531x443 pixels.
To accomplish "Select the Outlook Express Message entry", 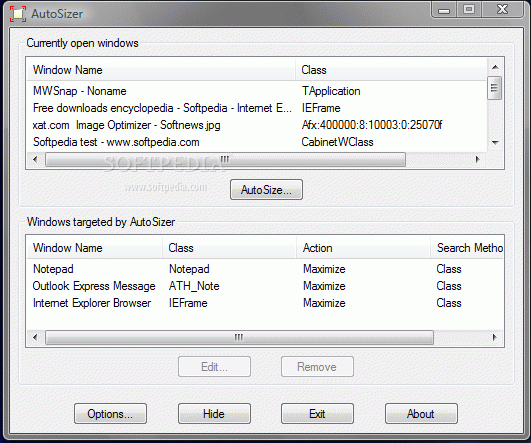I will [x=265, y=286].
